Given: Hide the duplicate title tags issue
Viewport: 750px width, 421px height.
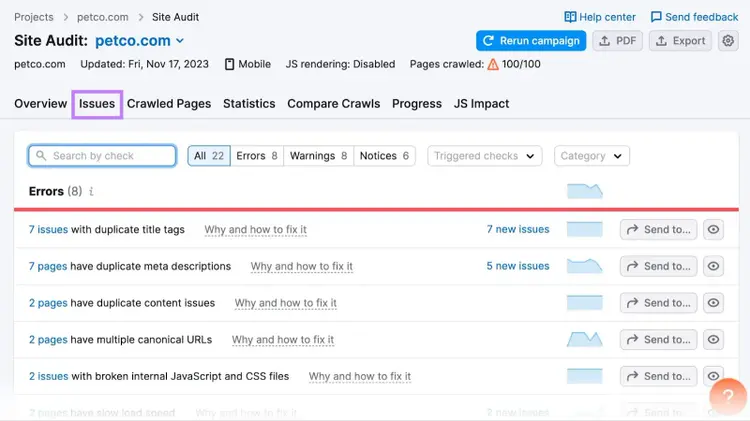Looking at the screenshot, I should pyautogui.click(x=713, y=230).
